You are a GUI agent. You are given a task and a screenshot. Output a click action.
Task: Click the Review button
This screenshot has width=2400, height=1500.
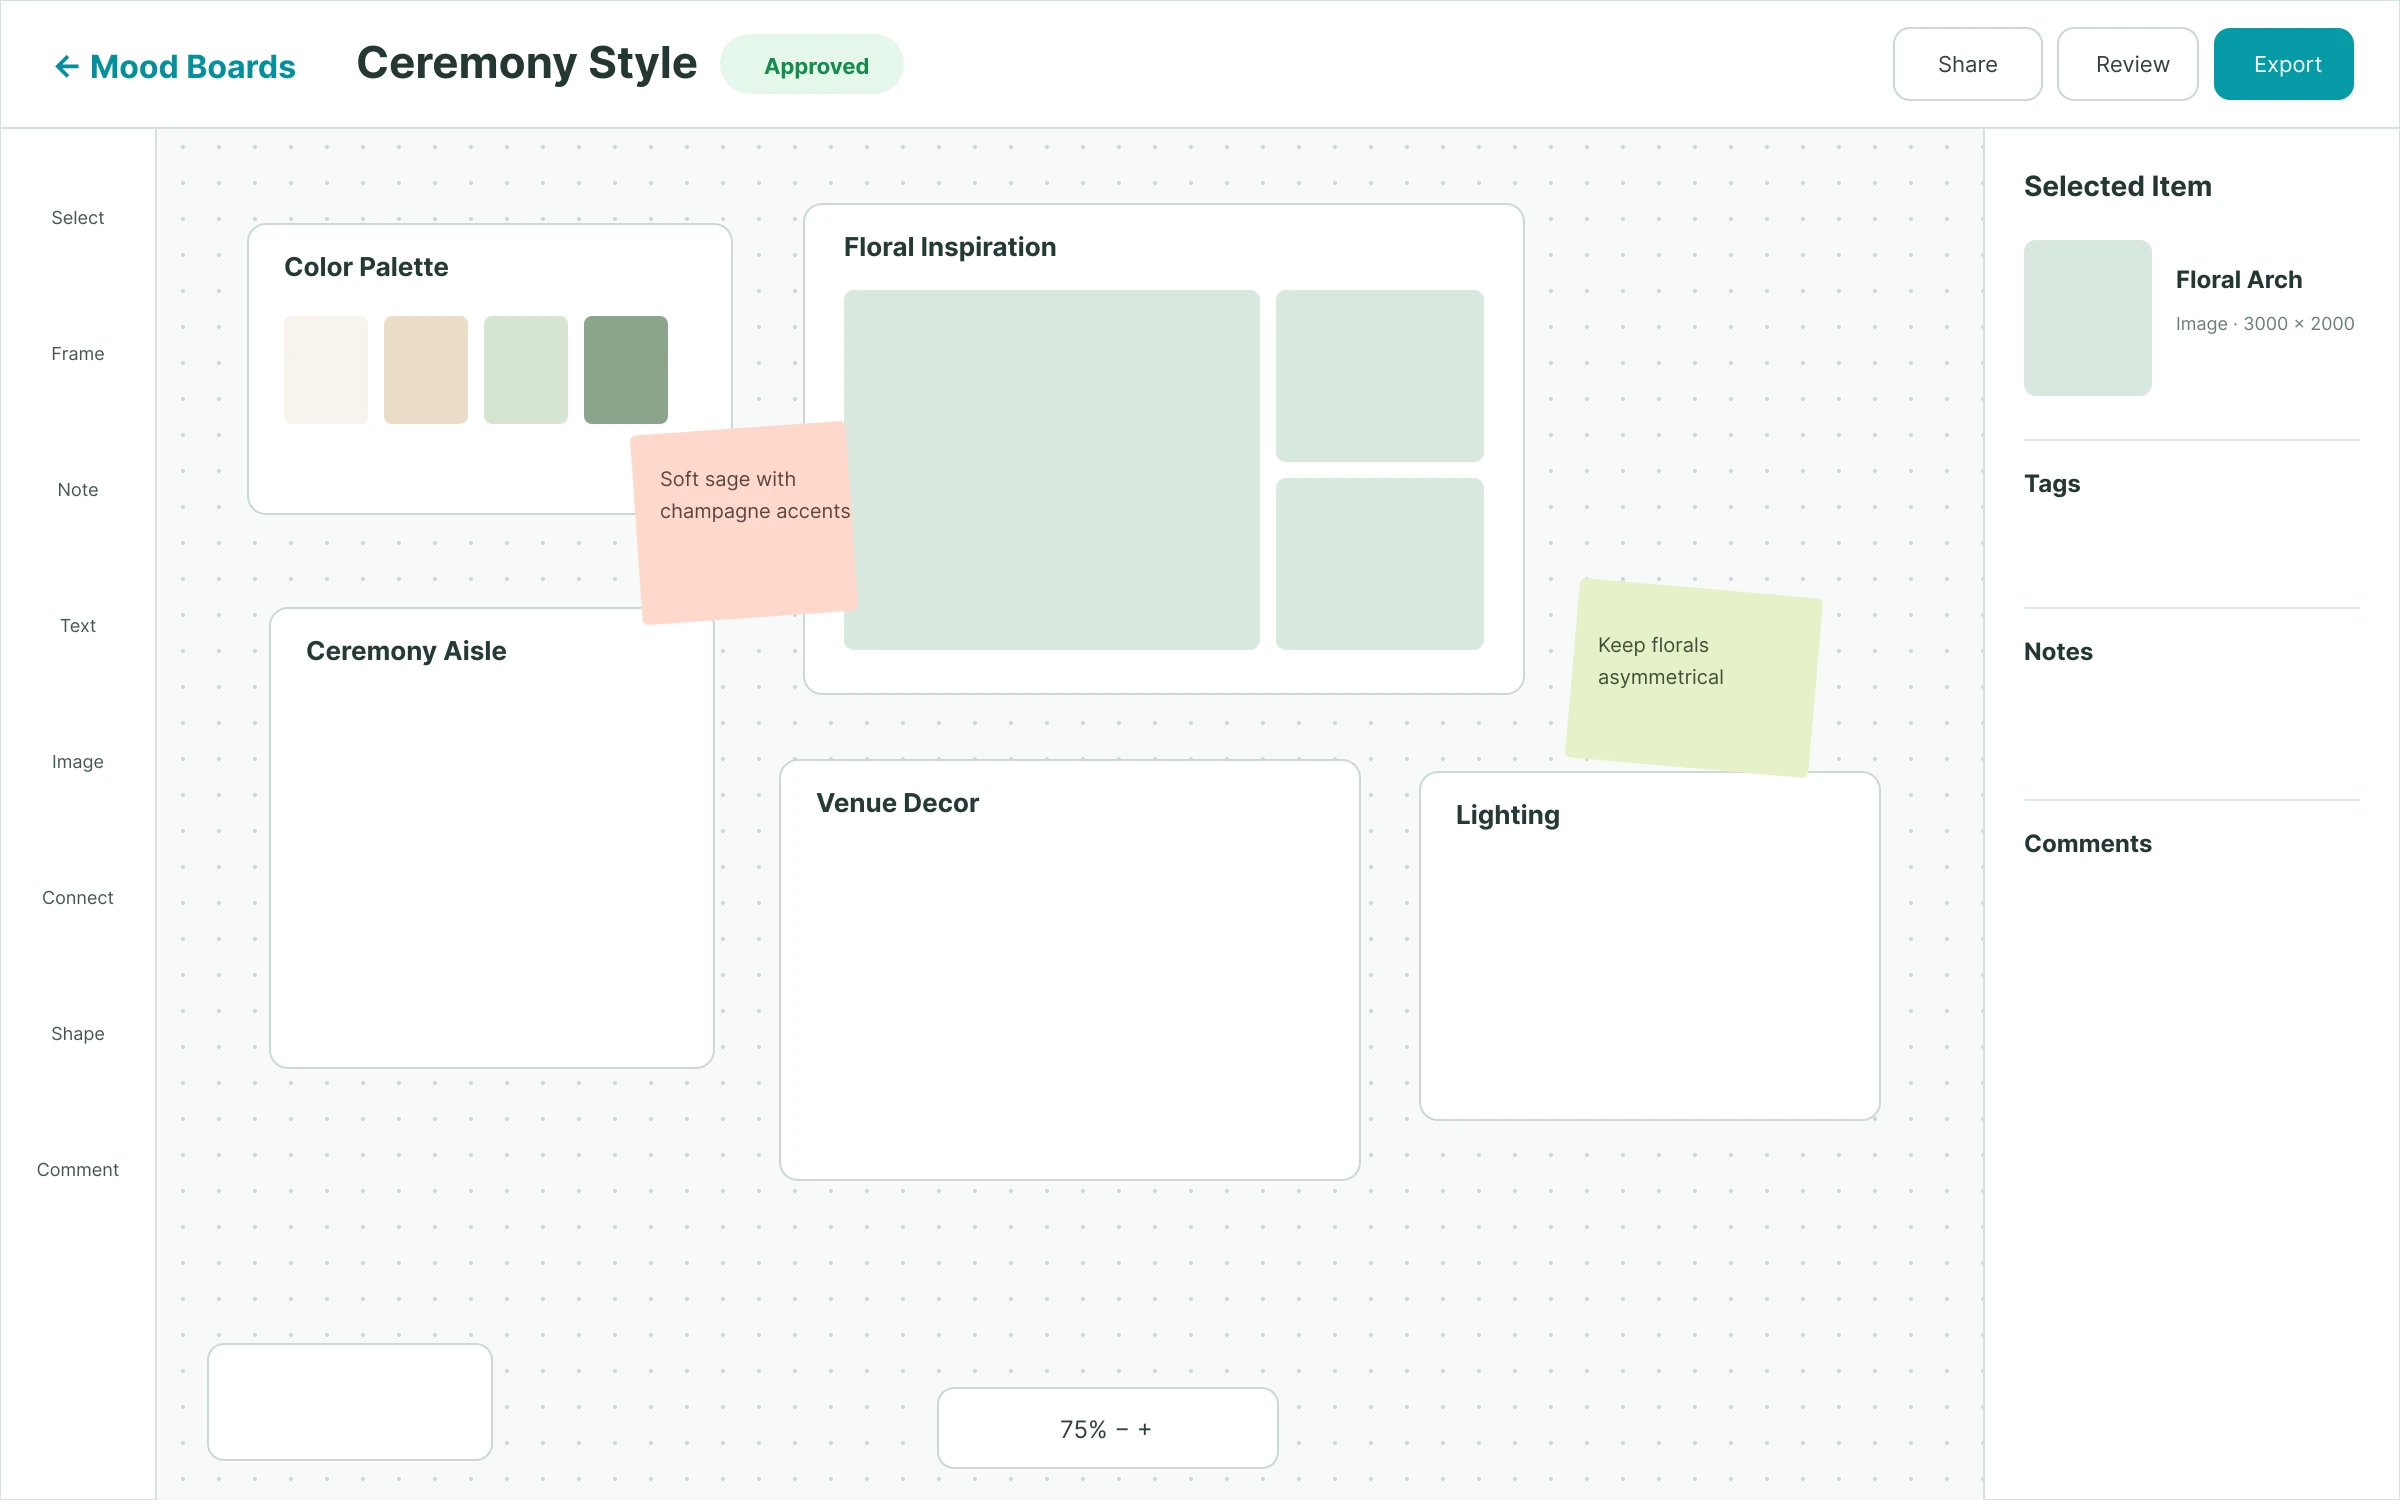pos(2127,64)
